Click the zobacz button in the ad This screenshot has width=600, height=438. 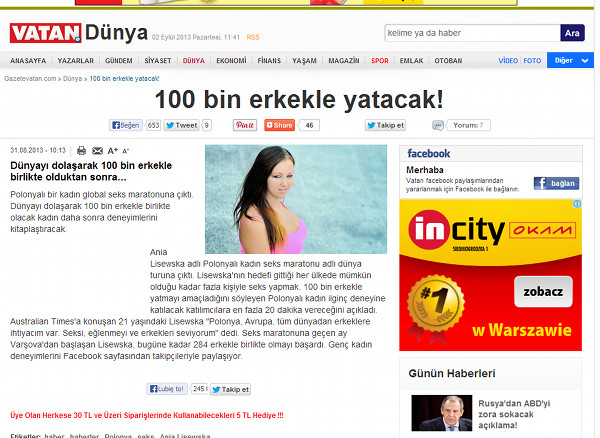[x=543, y=291]
